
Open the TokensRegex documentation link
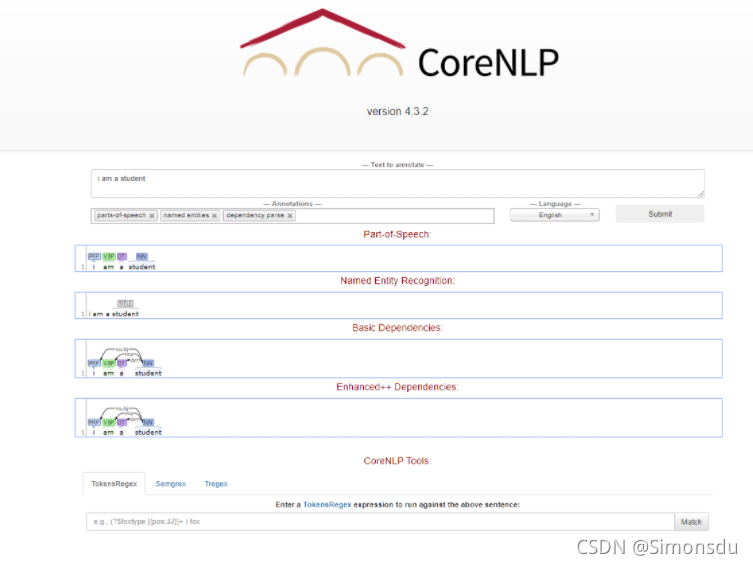coord(327,505)
